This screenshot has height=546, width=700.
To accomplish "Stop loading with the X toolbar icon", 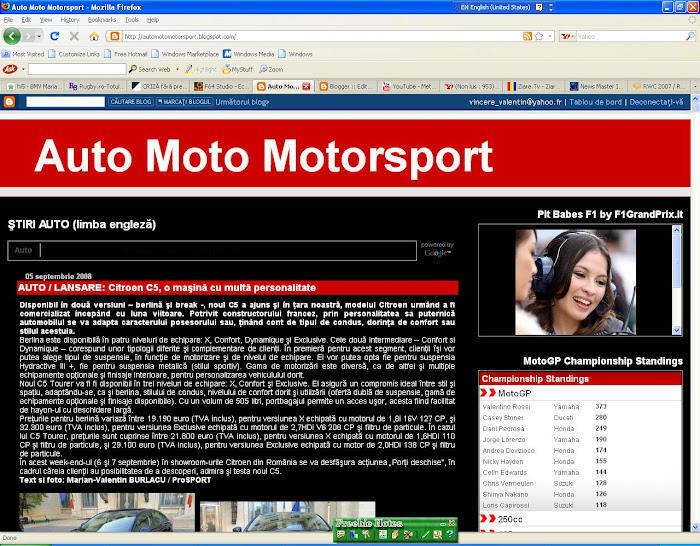I will (74, 36).
